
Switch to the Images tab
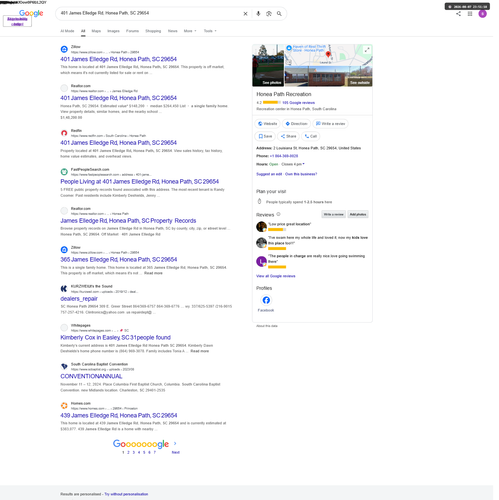[x=113, y=31]
